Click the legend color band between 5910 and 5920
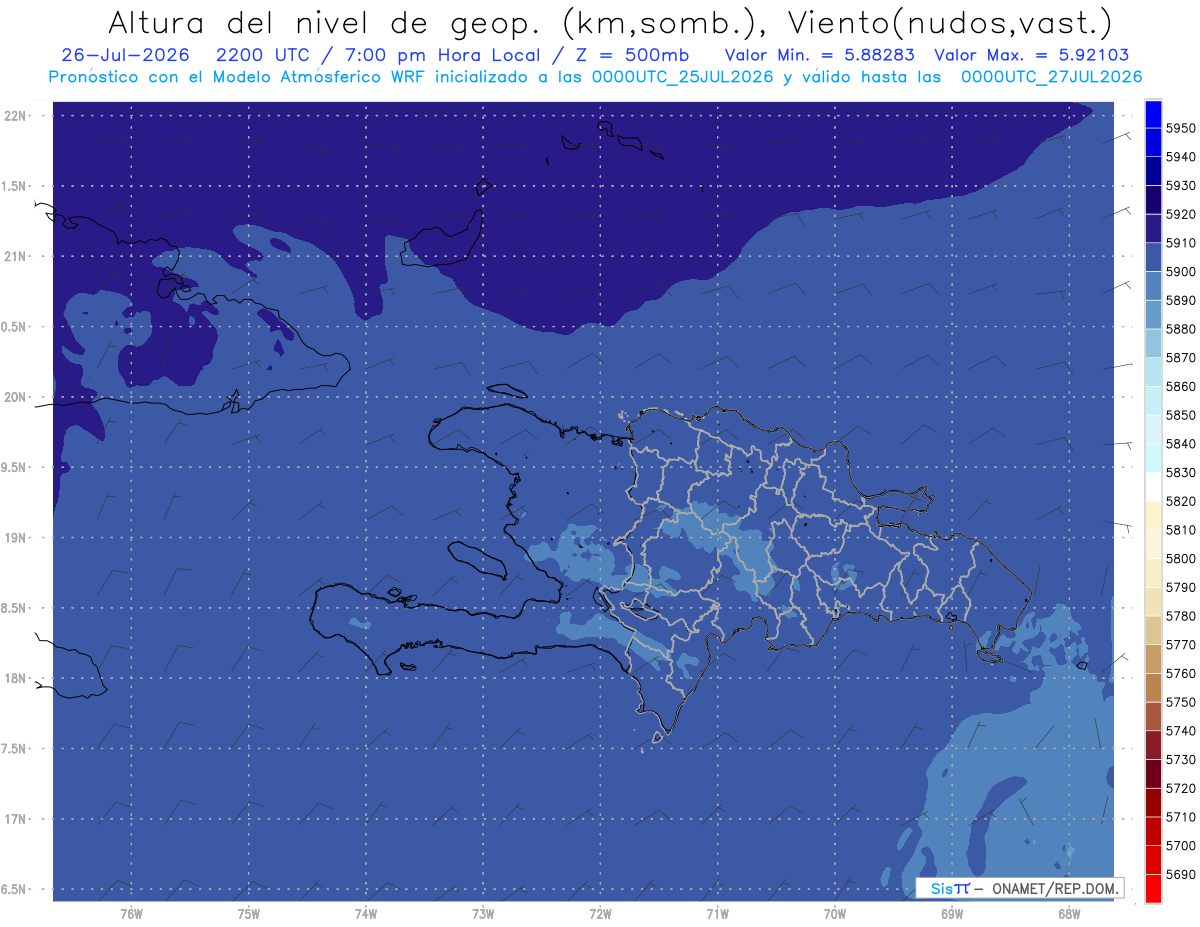Screen dimensions: 1200x927 coord(1153,228)
